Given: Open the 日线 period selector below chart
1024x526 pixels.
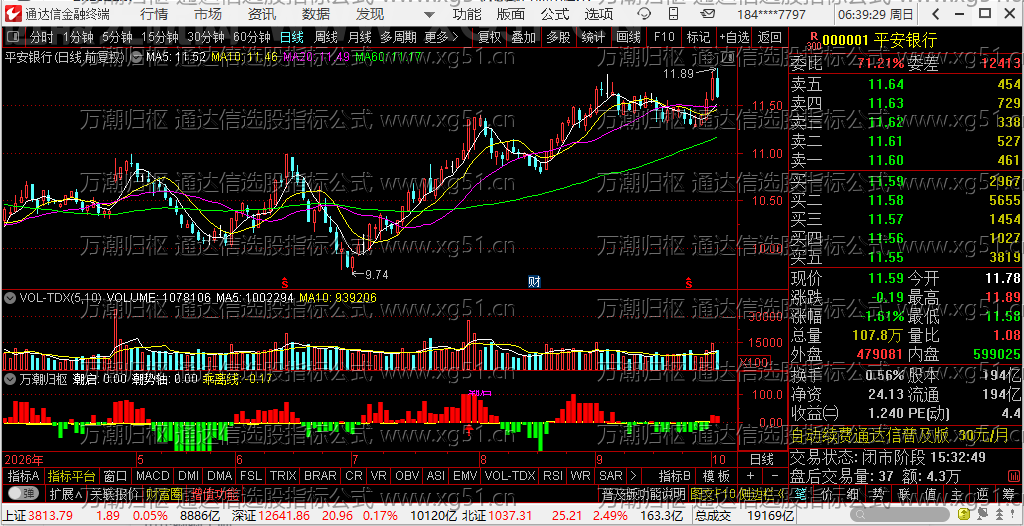Looking at the screenshot, I should pos(761,459).
